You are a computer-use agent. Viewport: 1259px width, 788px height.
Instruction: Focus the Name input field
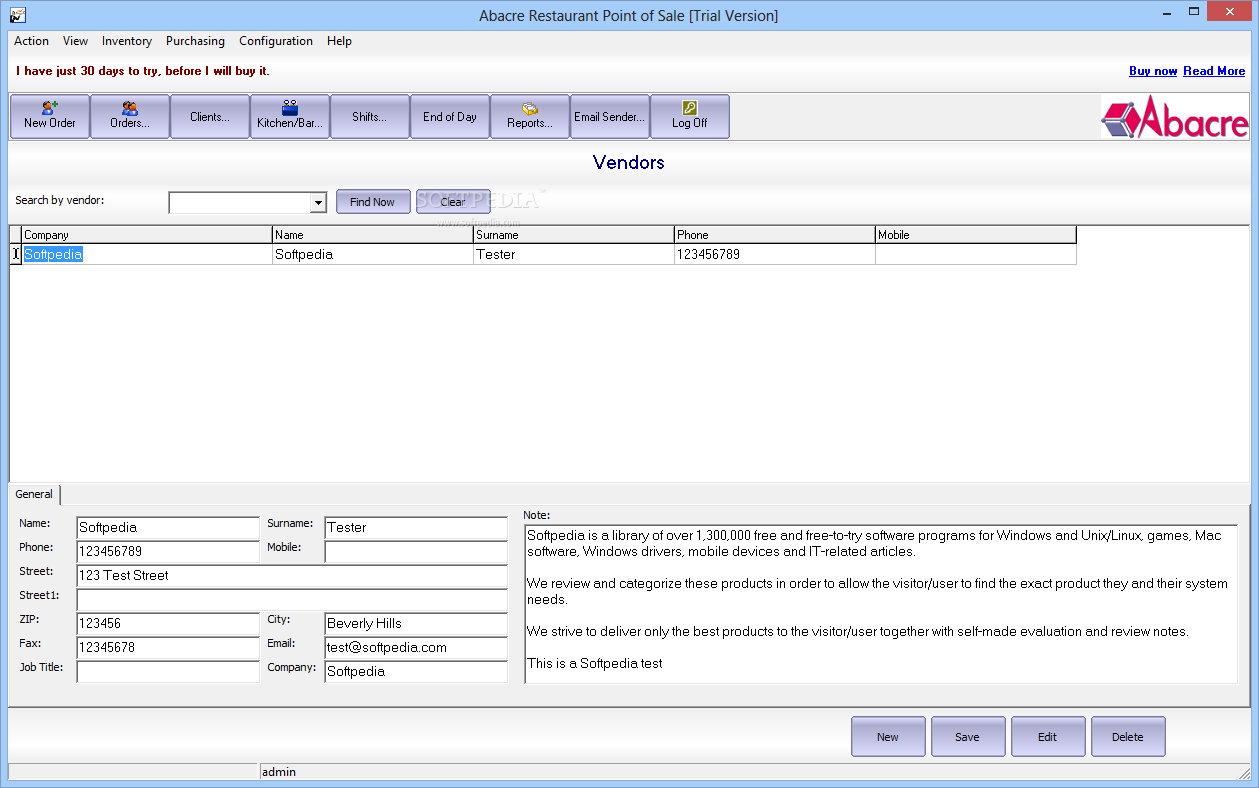[168, 527]
